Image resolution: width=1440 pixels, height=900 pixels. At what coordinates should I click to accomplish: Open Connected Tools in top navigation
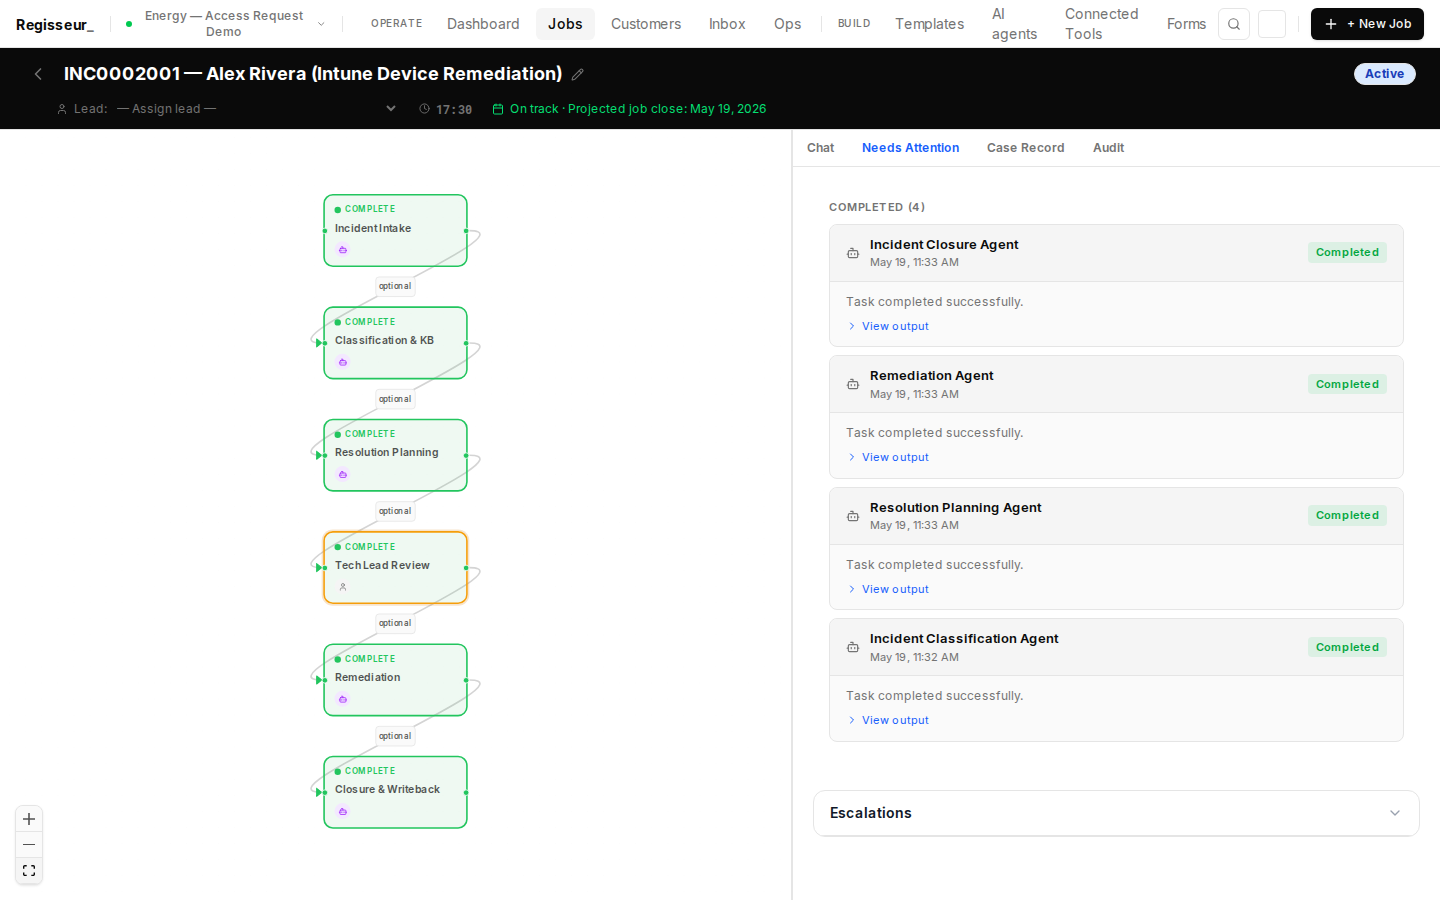tap(1101, 24)
